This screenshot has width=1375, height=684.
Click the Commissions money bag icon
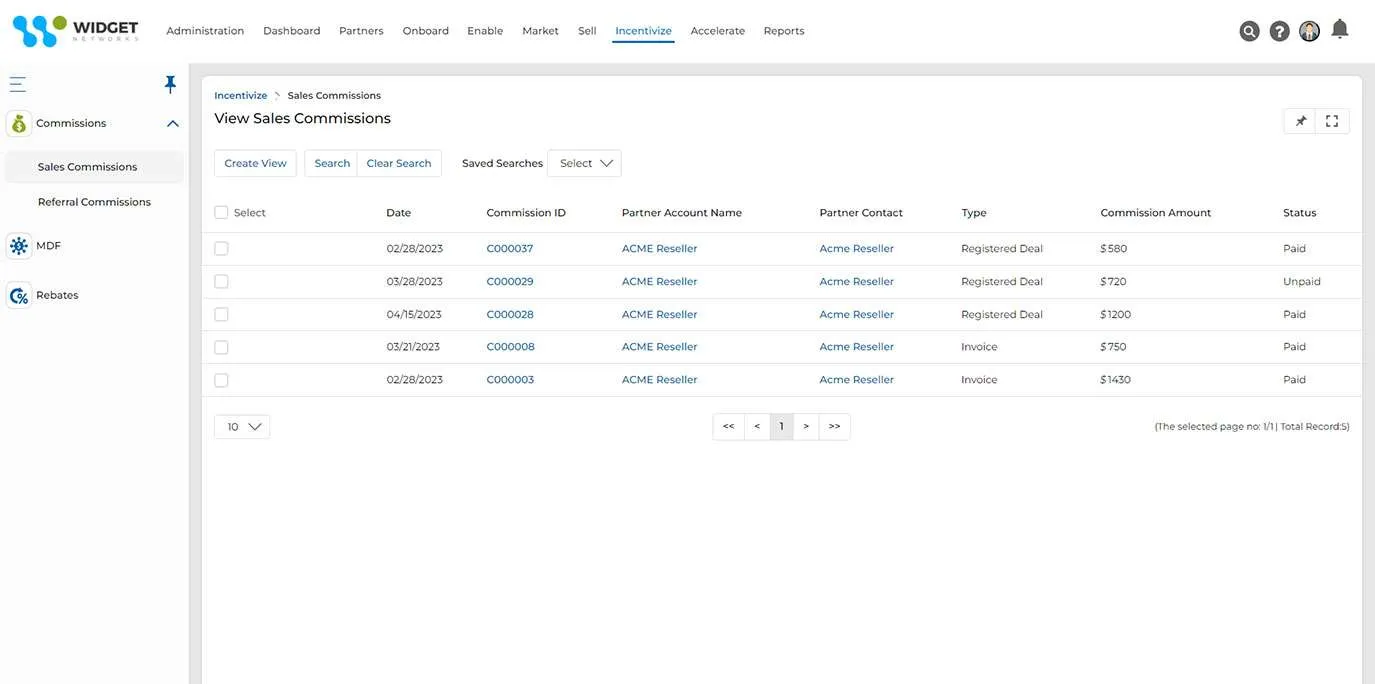19,123
